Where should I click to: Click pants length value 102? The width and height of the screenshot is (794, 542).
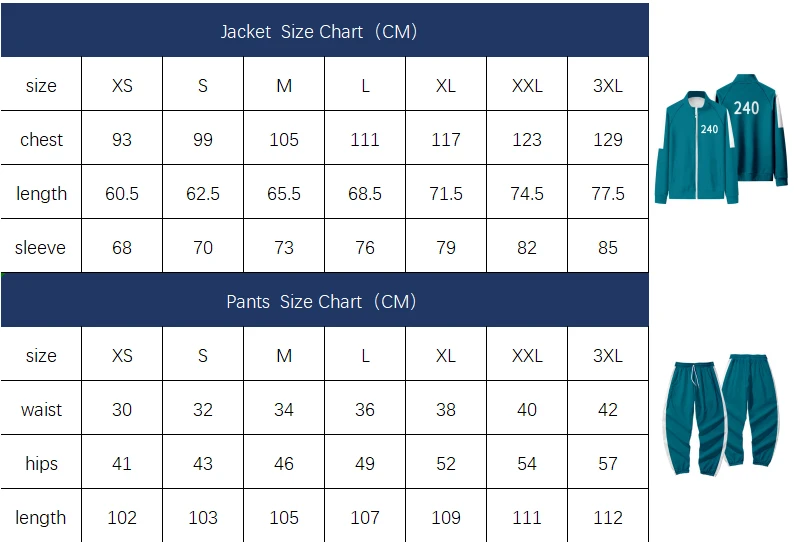coord(122,518)
